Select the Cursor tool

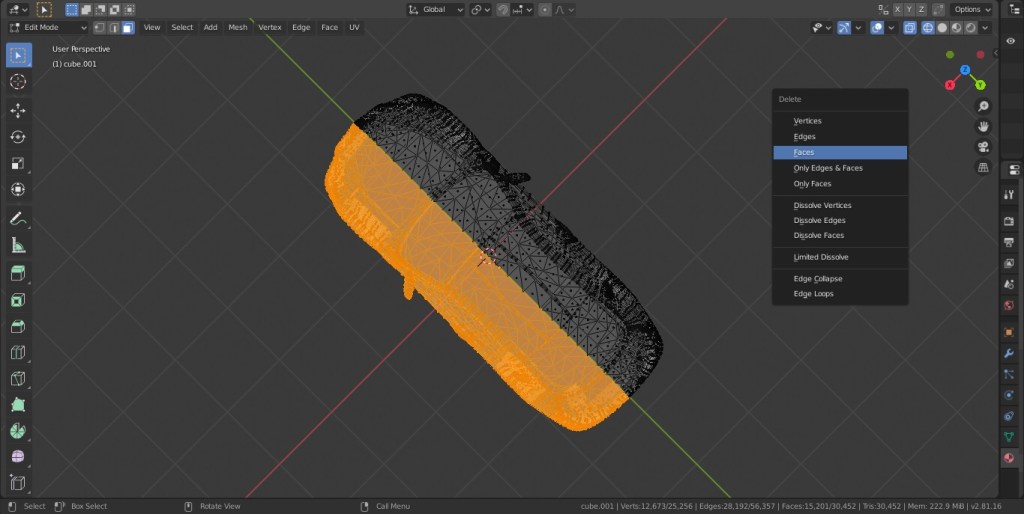pyautogui.click(x=18, y=82)
